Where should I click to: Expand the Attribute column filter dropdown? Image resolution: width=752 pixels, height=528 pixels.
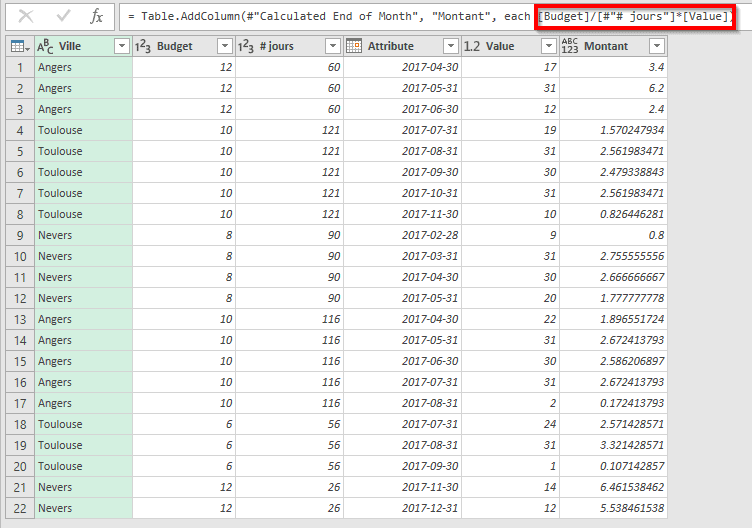(x=449, y=46)
